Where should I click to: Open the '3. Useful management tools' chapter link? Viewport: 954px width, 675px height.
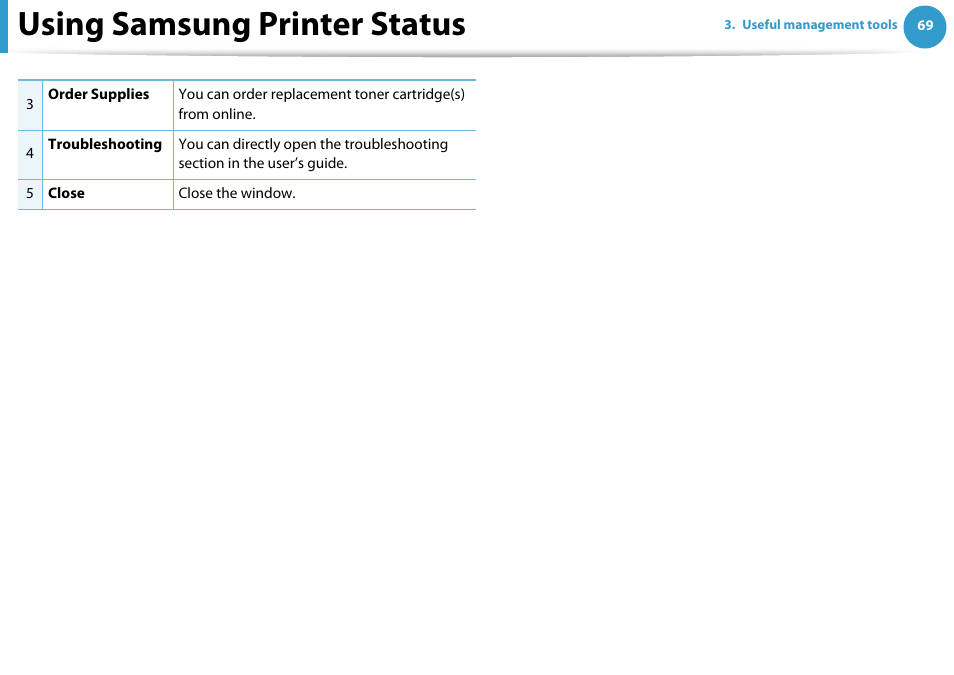(x=810, y=25)
